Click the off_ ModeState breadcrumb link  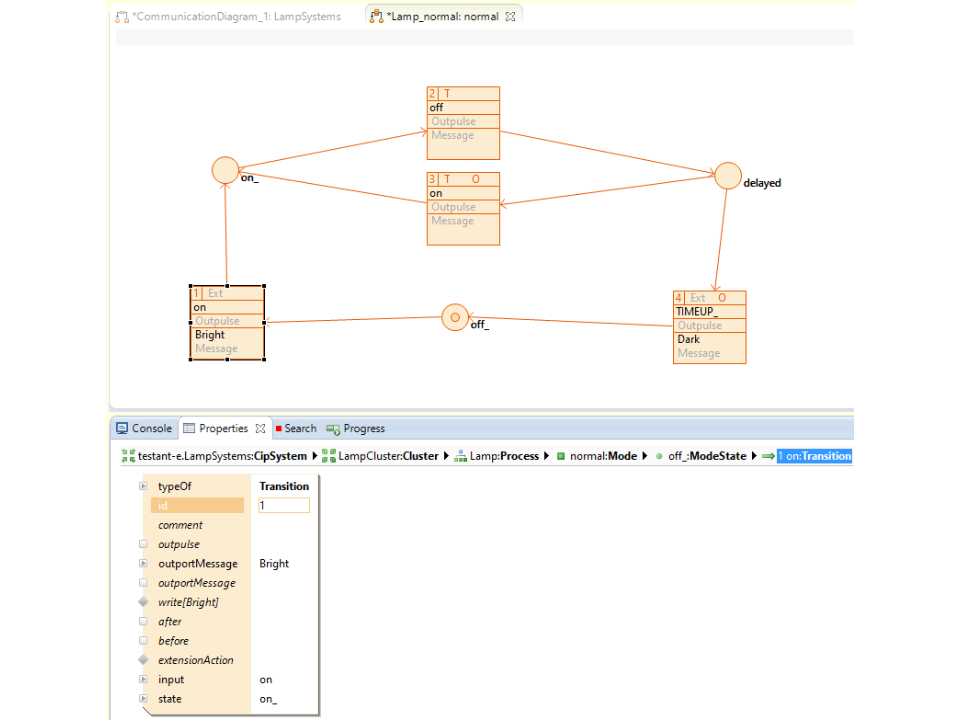(x=707, y=457)
